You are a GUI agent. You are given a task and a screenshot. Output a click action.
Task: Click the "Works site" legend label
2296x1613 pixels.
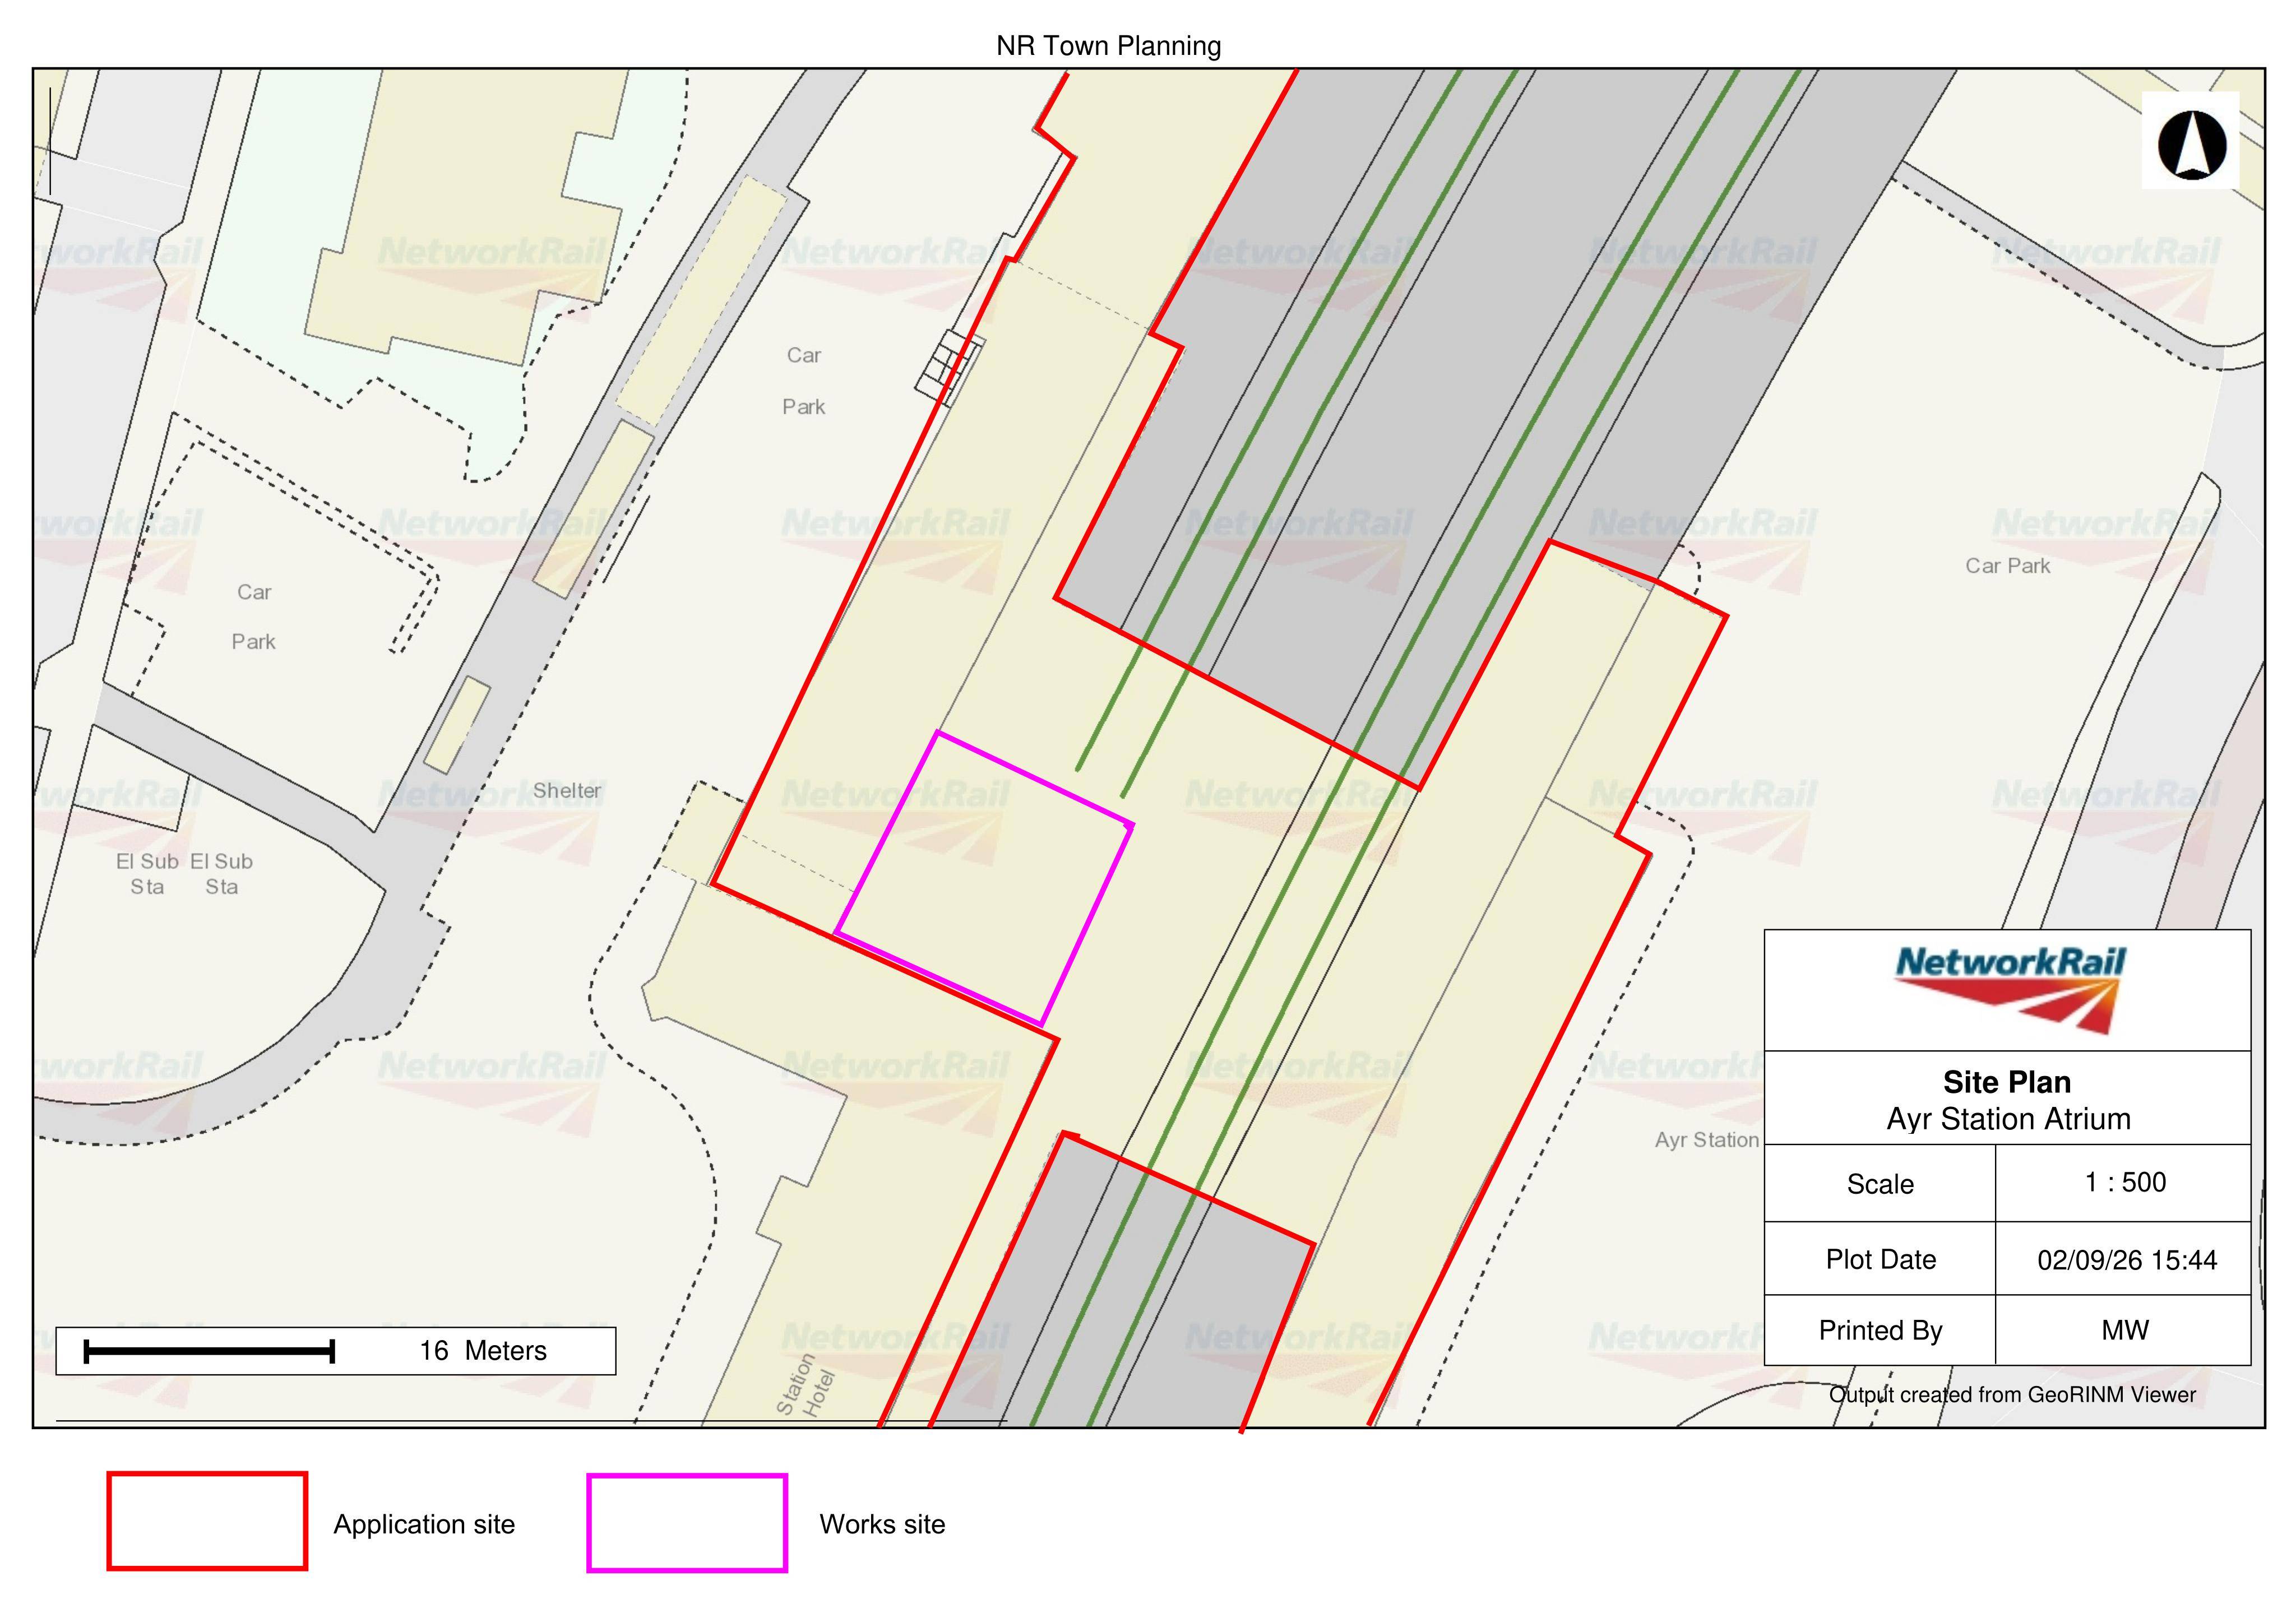882,1524
